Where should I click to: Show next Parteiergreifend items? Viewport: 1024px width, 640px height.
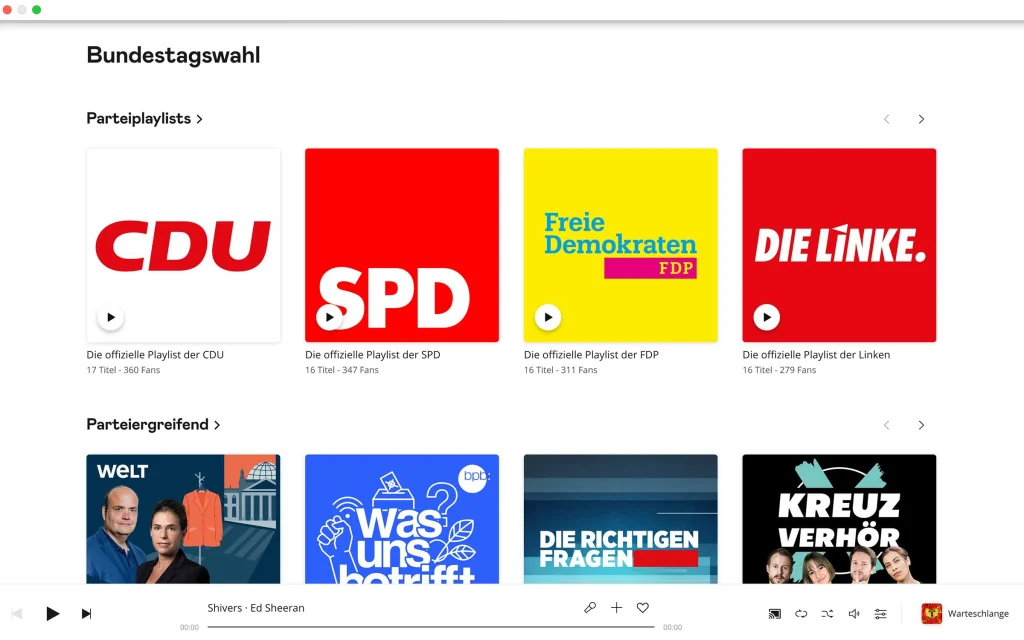click(x=921, y=425)
